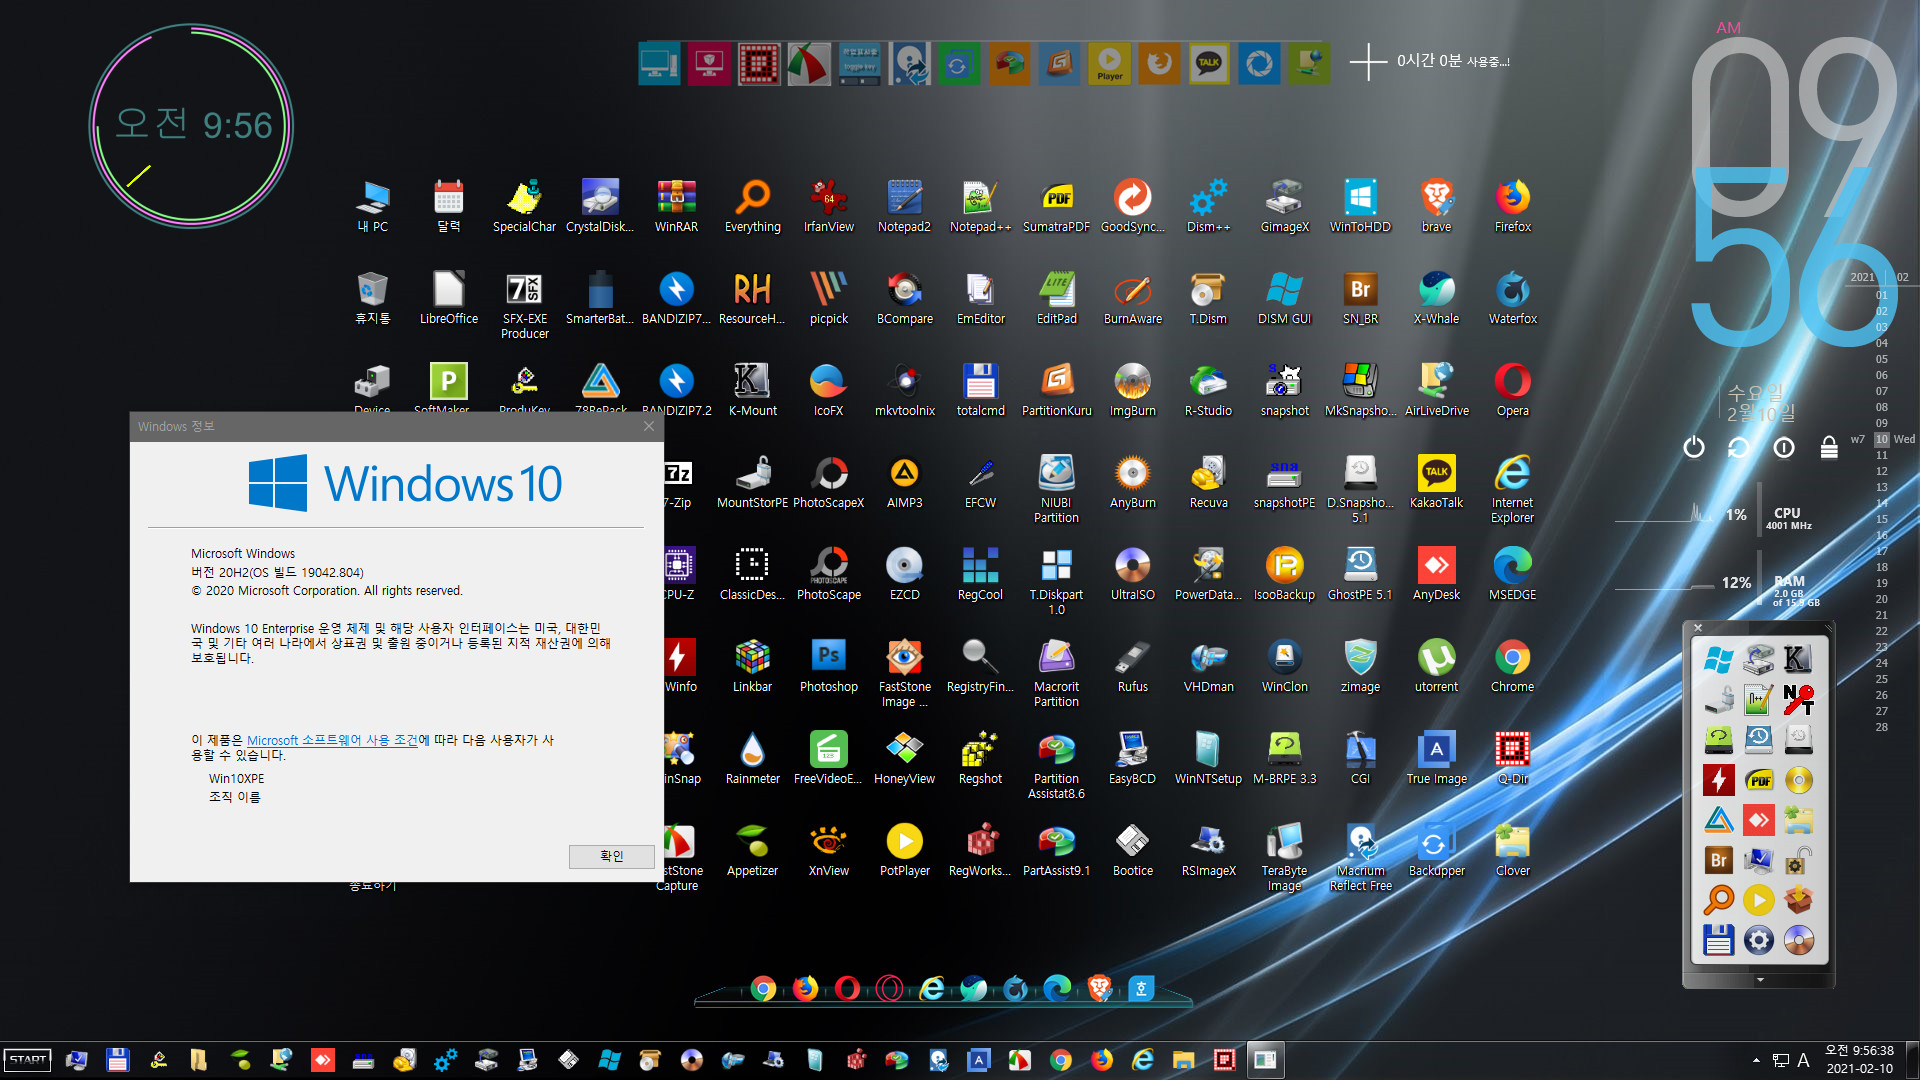Click the restart icon in right widget

click(x=1738, y=447)
